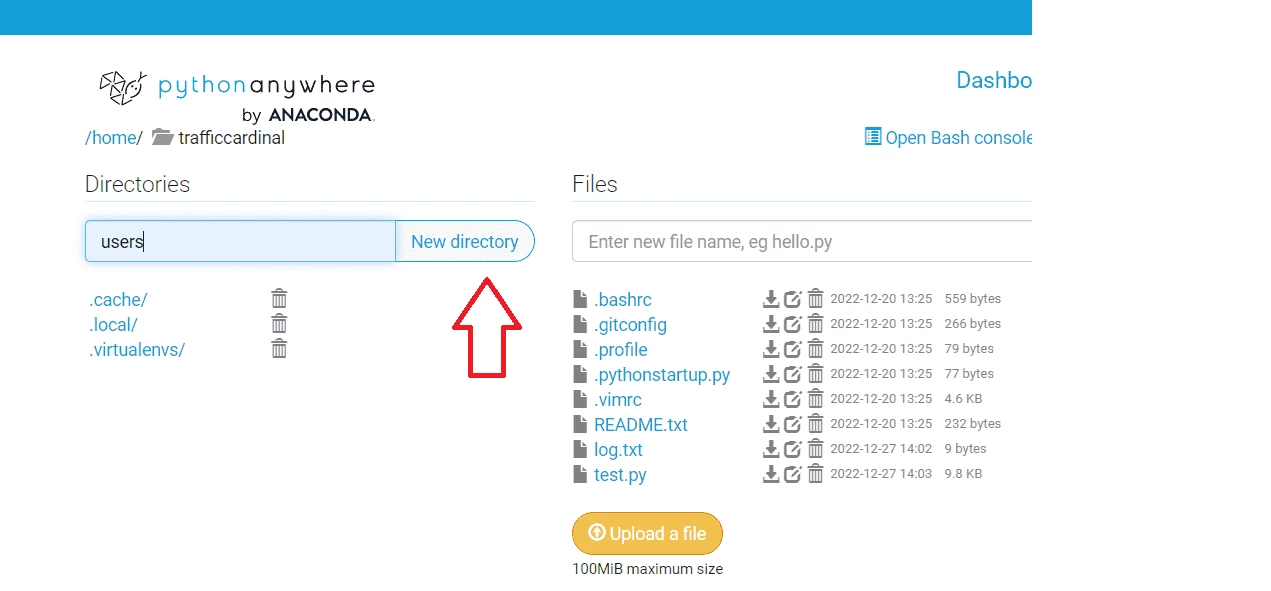Open the .virtualenvs/ directory
Viewport: 1271px width, 591px height.
tap(137, 350)
